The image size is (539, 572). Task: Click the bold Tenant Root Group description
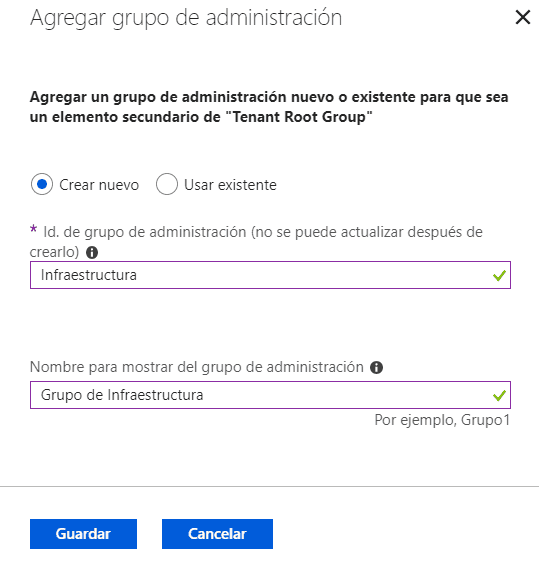click(x=269, y=107)
